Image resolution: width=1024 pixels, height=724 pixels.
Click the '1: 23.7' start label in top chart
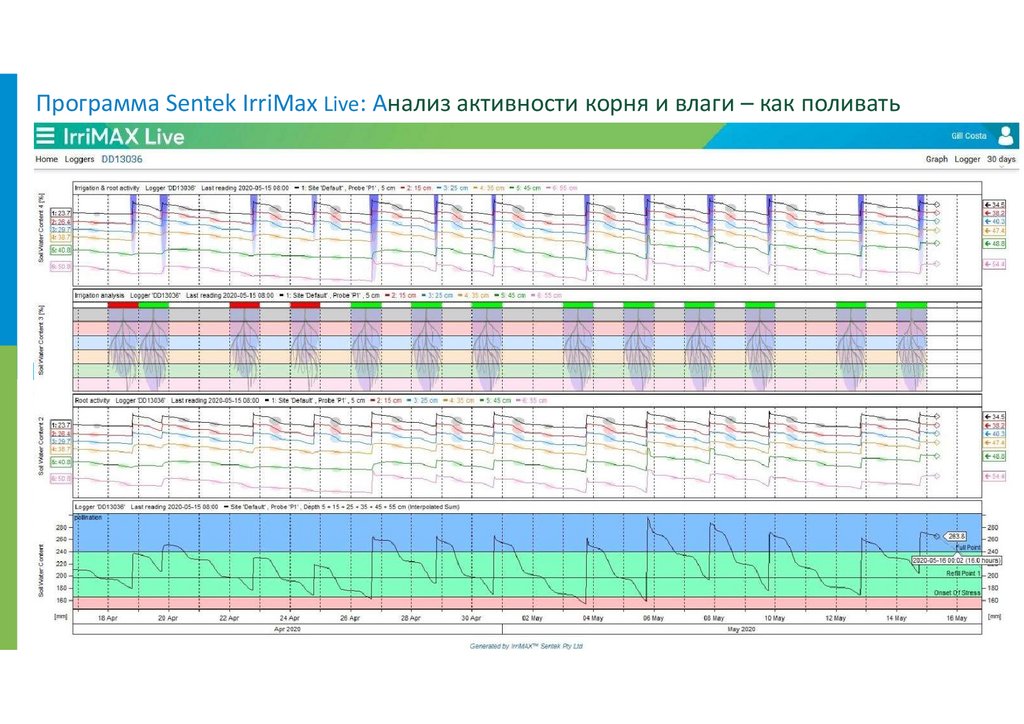[x=61, y=213]
